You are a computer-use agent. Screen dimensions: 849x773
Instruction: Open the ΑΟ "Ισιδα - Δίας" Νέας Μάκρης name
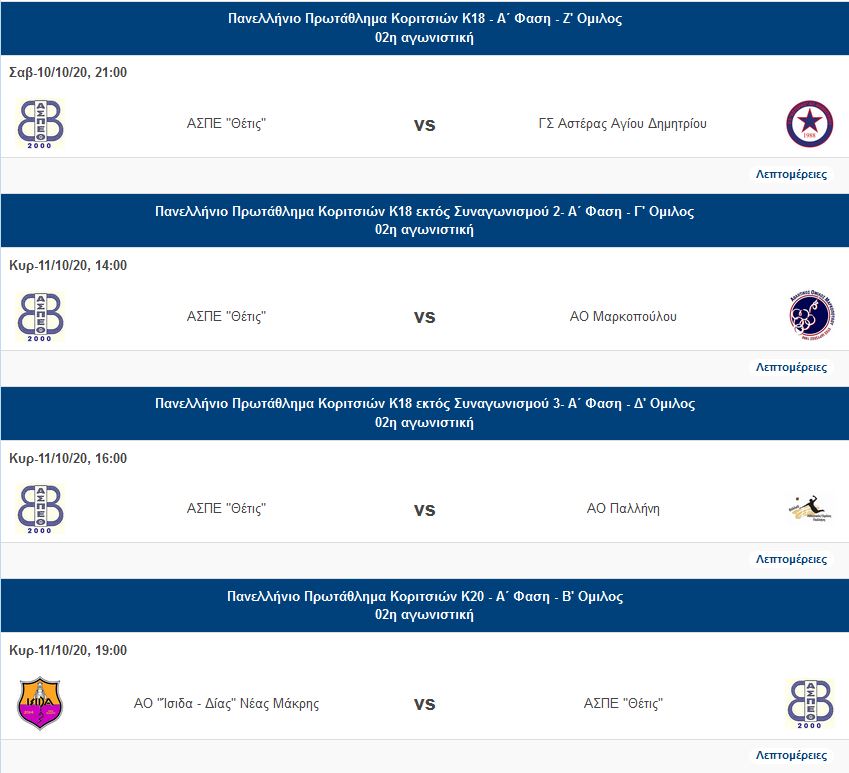[226, 703]
